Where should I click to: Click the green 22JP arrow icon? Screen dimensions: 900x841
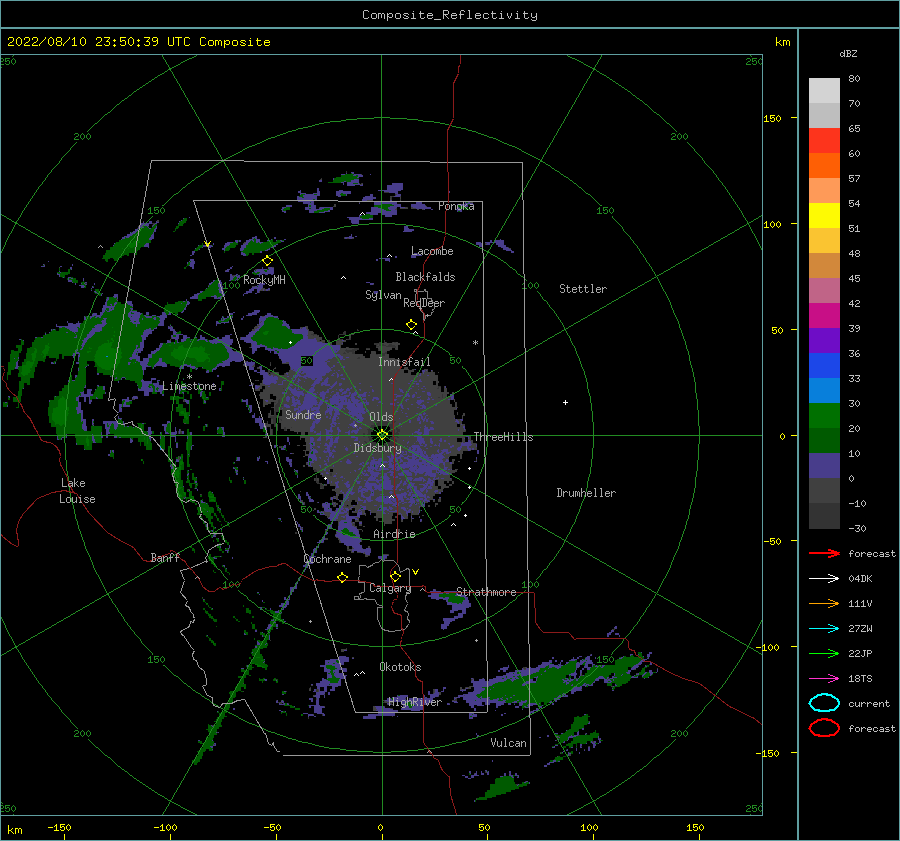[824, 653]
